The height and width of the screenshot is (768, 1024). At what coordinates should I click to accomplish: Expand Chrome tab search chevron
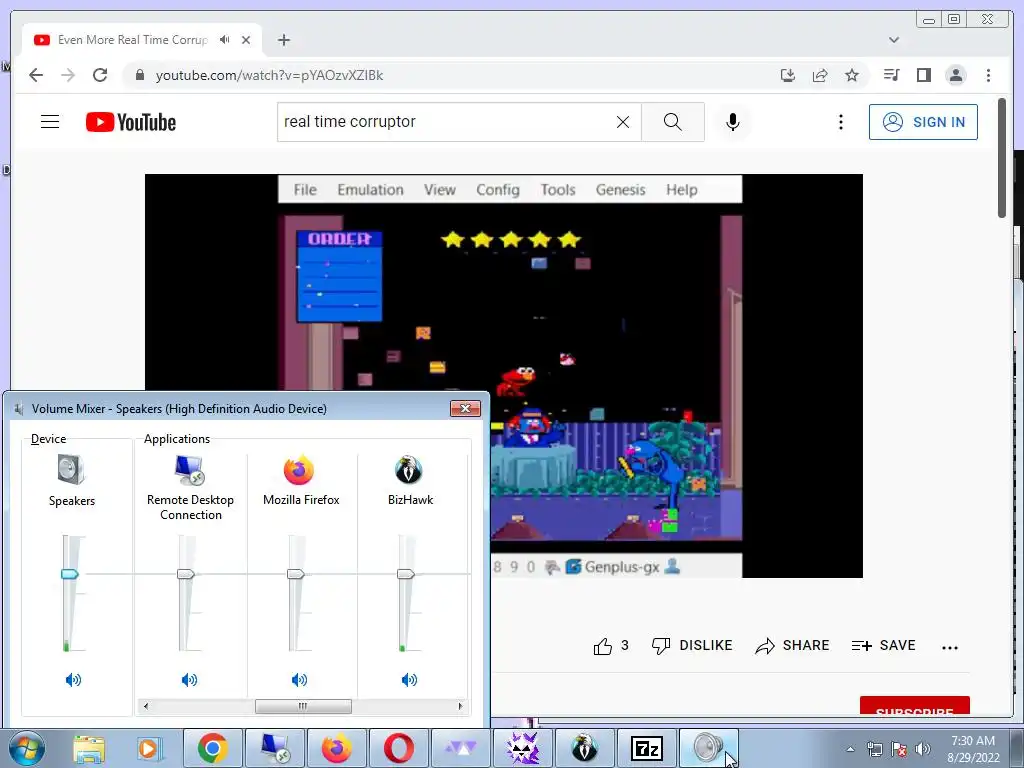894,40
